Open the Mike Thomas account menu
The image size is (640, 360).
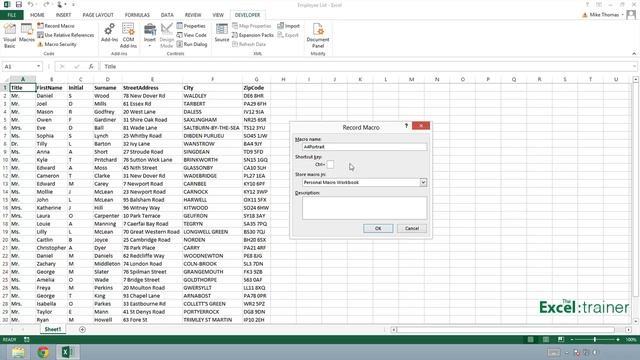click(603, 15)
